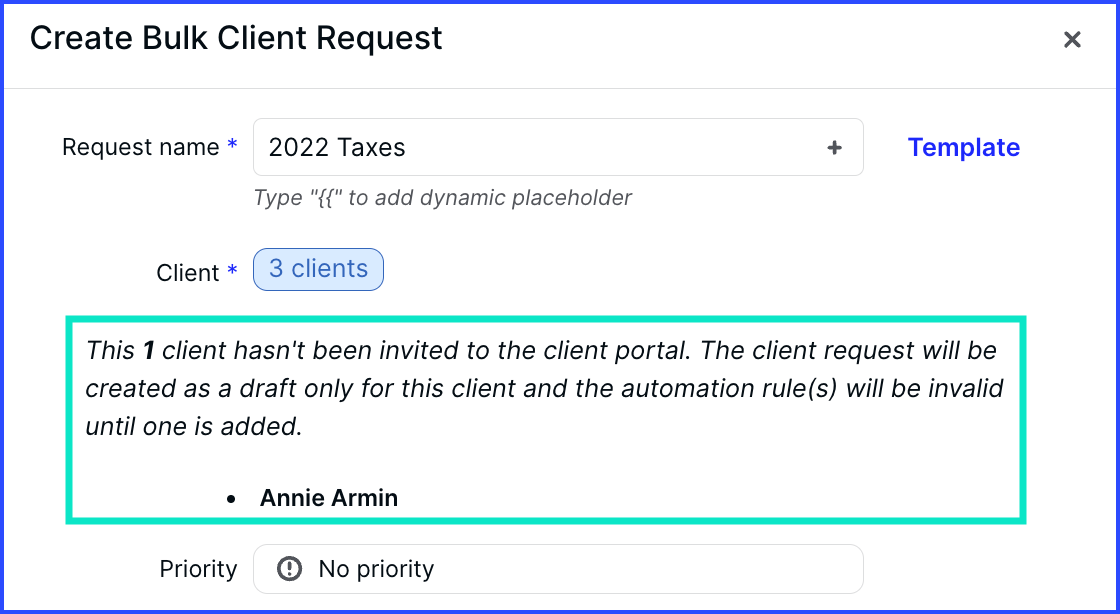Select Annie Armin in the uninvited list
Viewport: 1120px width, 614px height.
coord(329,498)
